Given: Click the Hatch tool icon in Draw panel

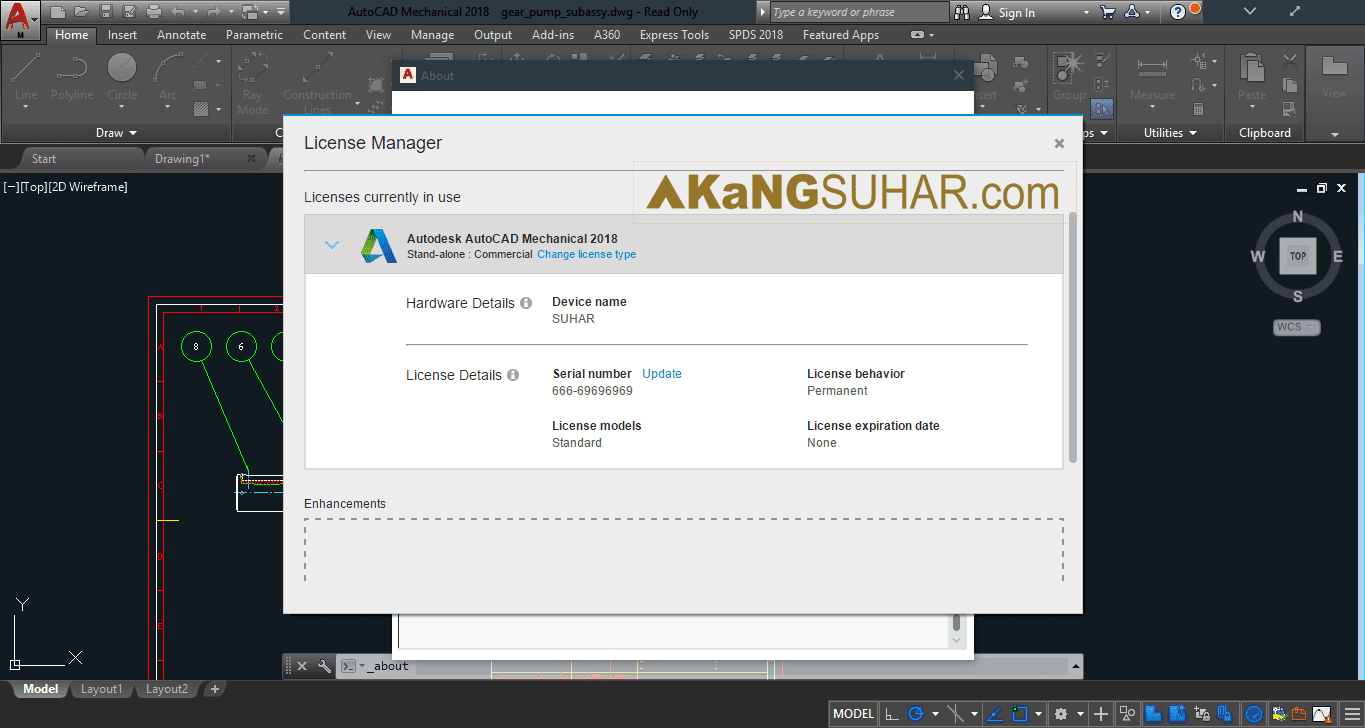Looking at the screenshot, I should (x=201, y=109).
